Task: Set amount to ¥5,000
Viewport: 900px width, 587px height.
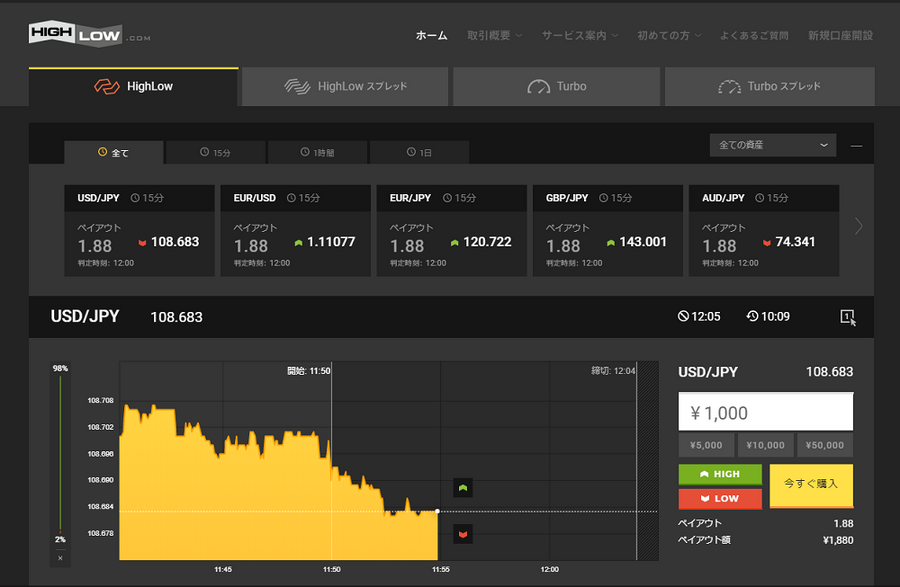Action: (706, 445)
